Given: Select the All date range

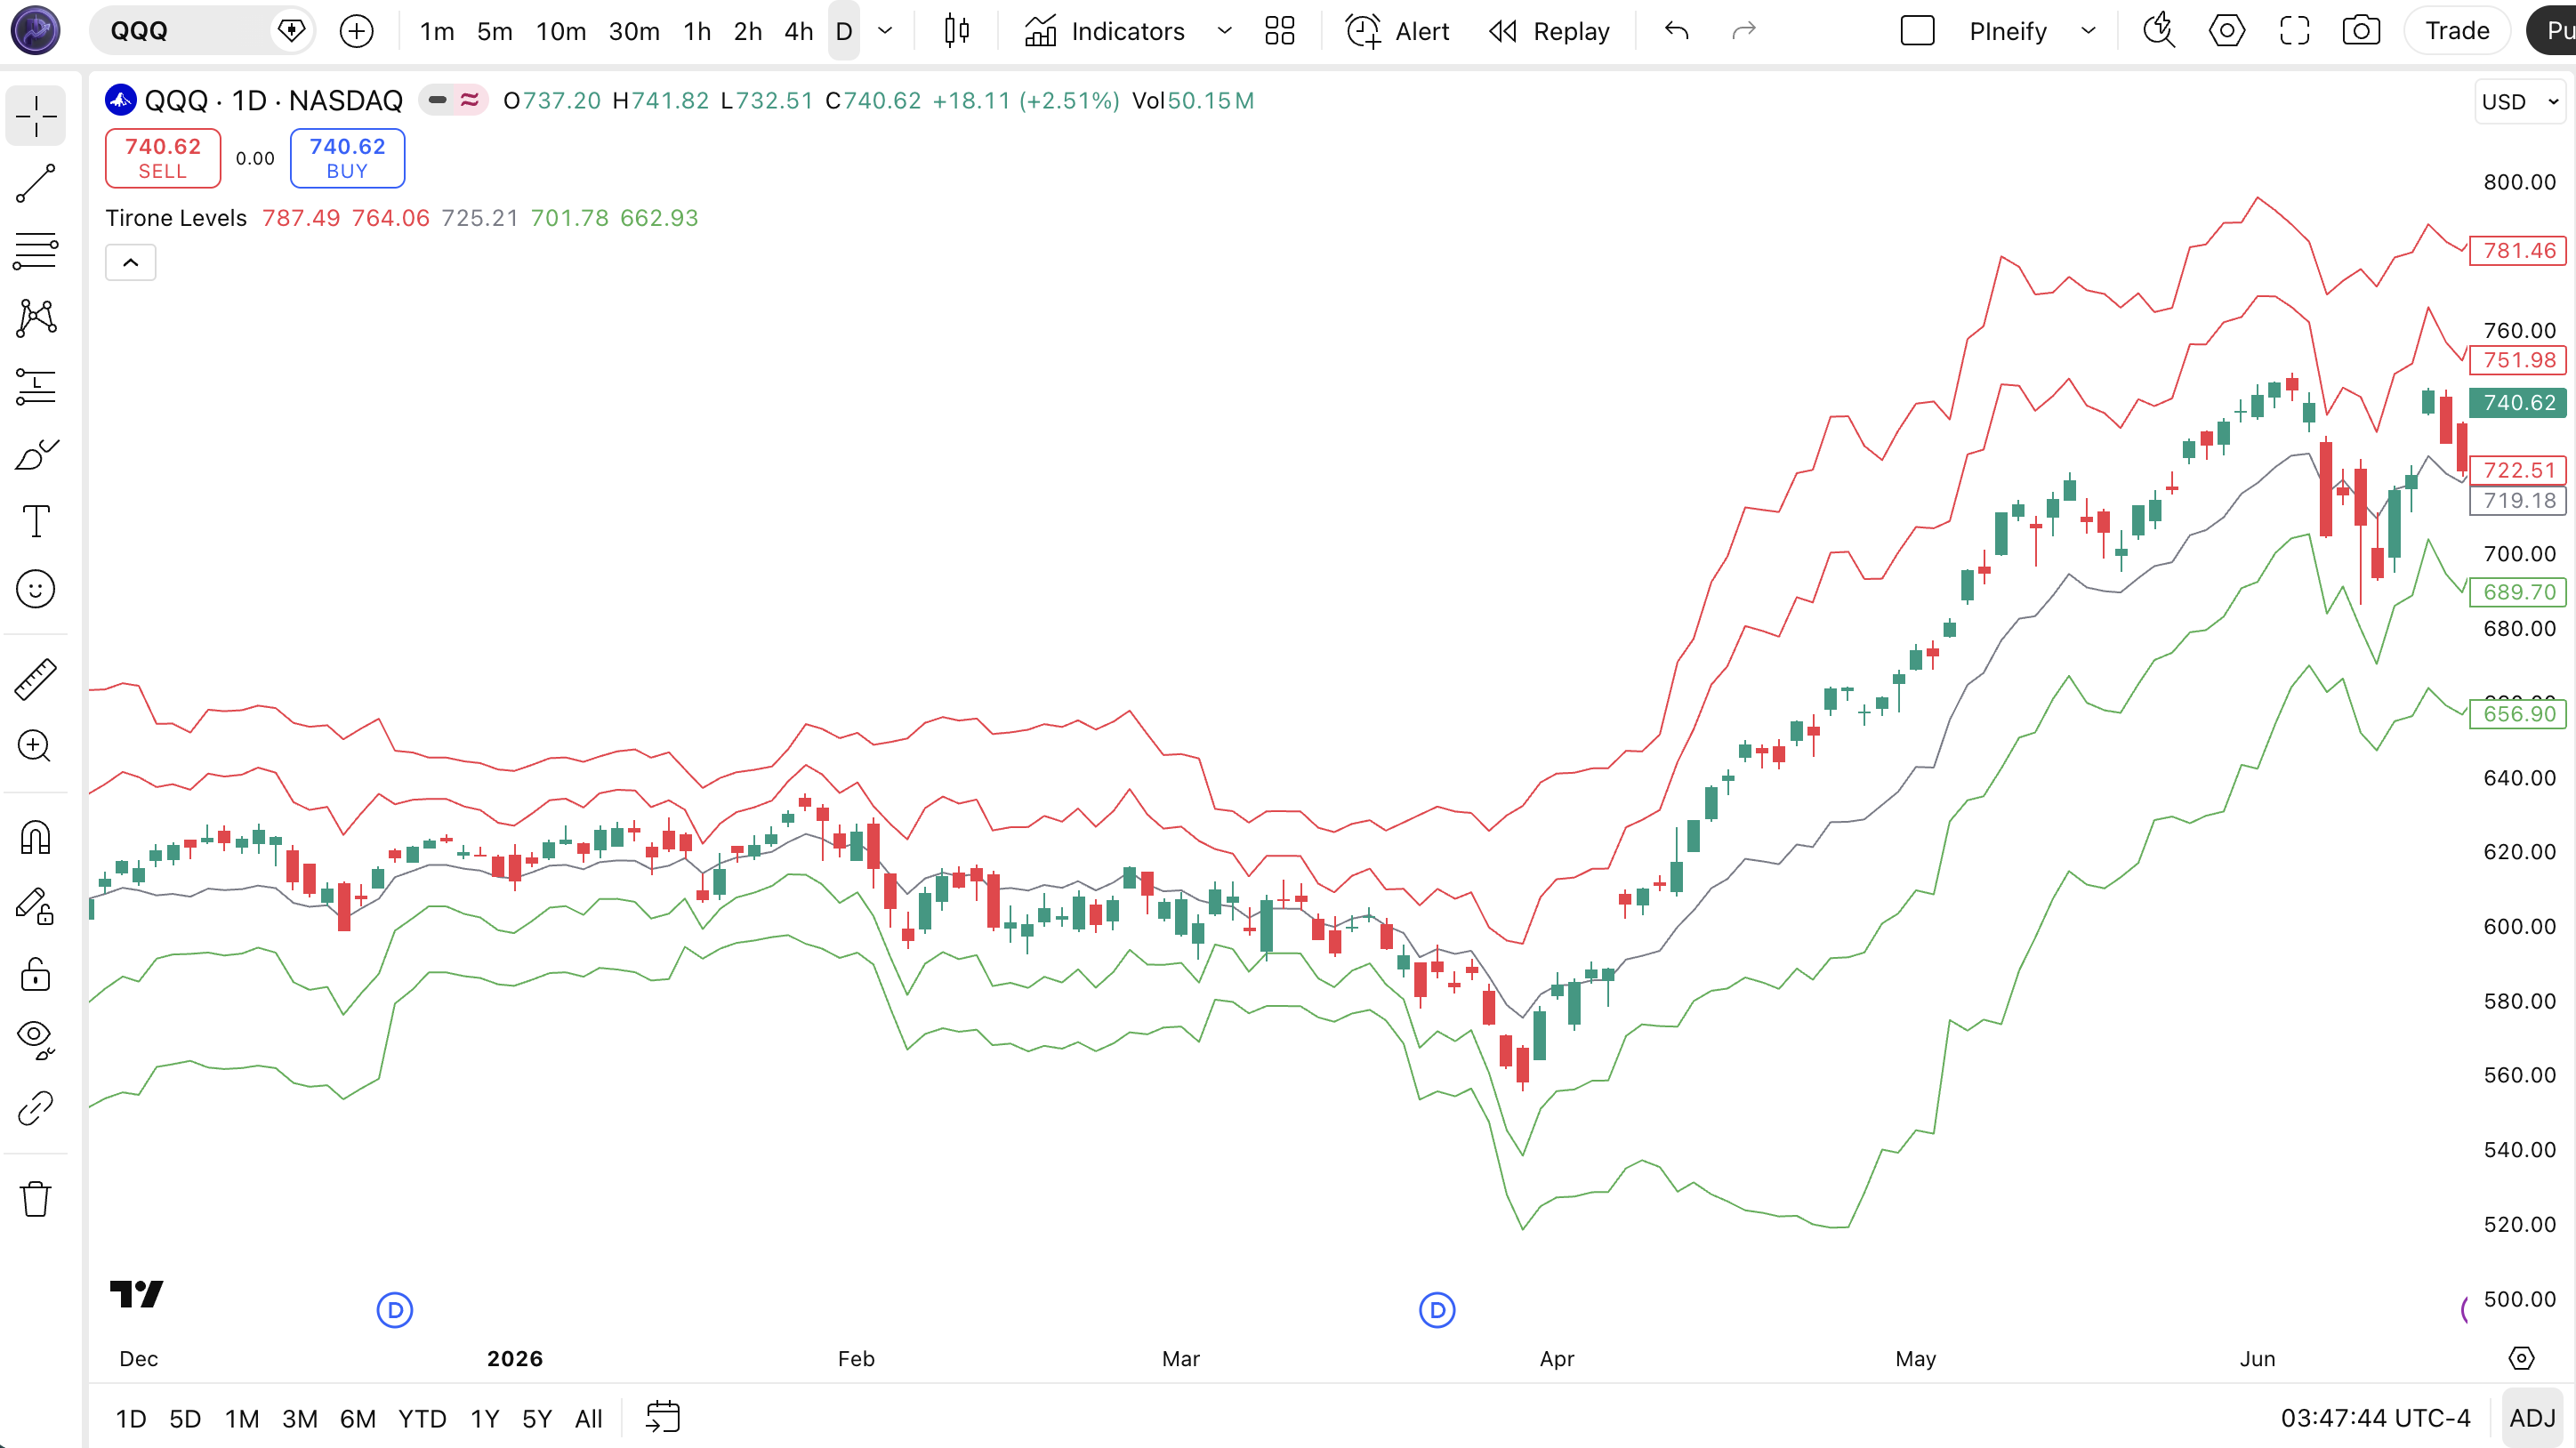Looking at the screenshot, I should (x=589, y=1418).
